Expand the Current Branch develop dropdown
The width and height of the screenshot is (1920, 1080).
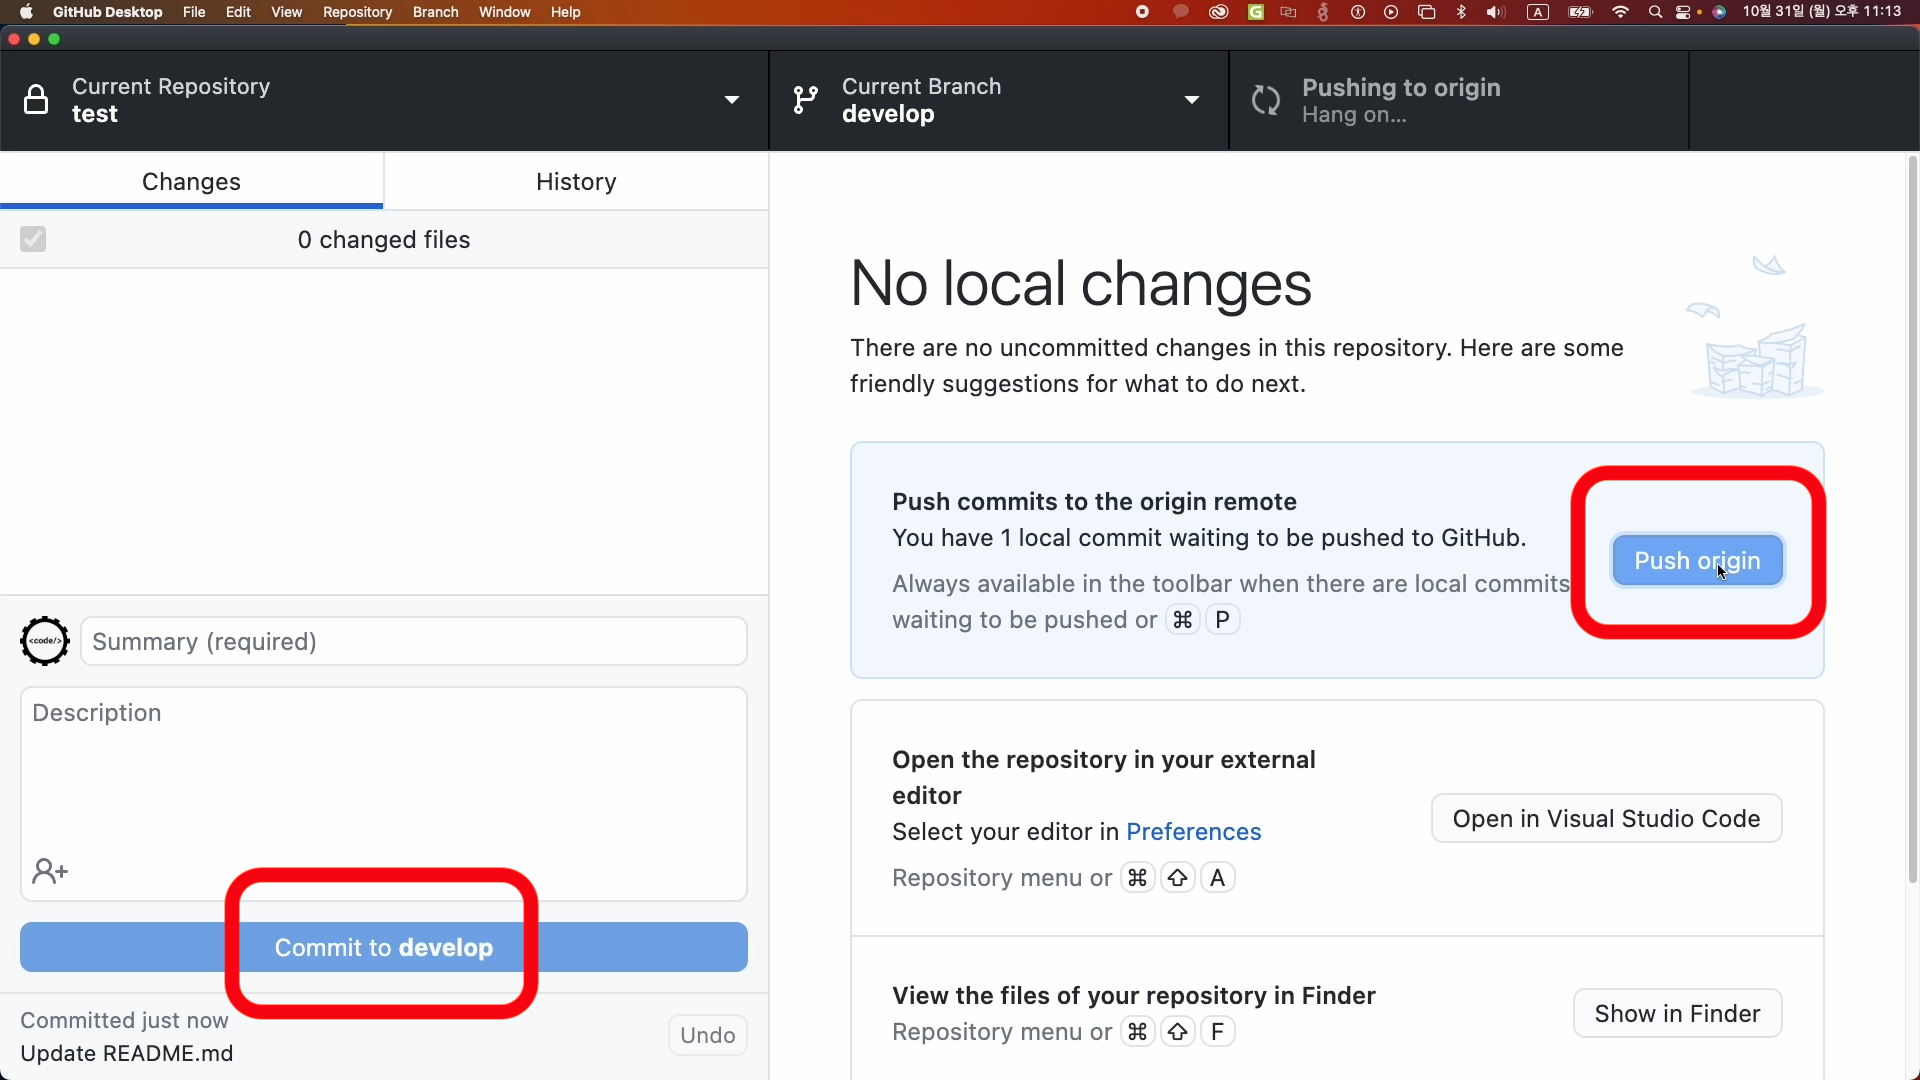coord(1191,100)
